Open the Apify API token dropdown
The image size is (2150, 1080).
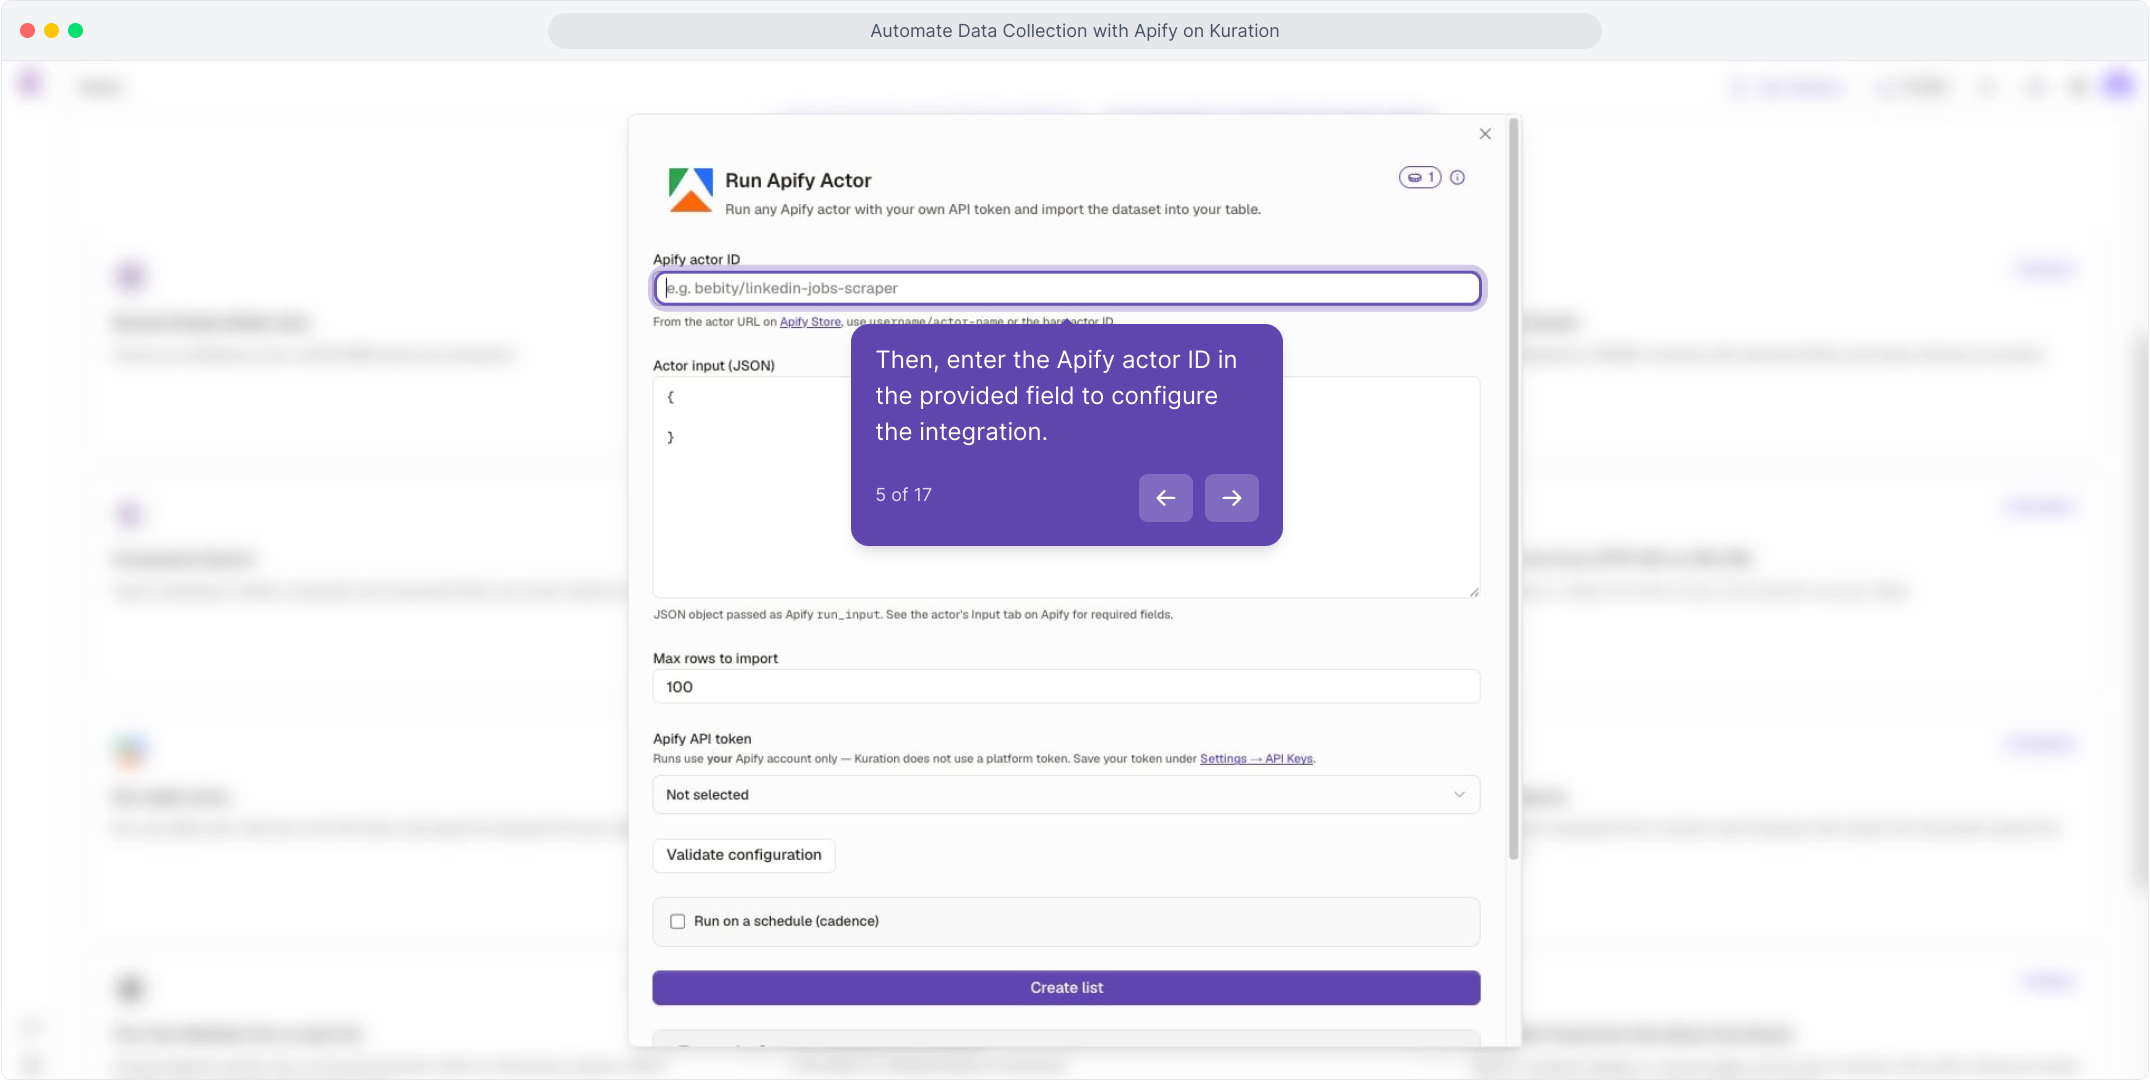(1067, 795)
